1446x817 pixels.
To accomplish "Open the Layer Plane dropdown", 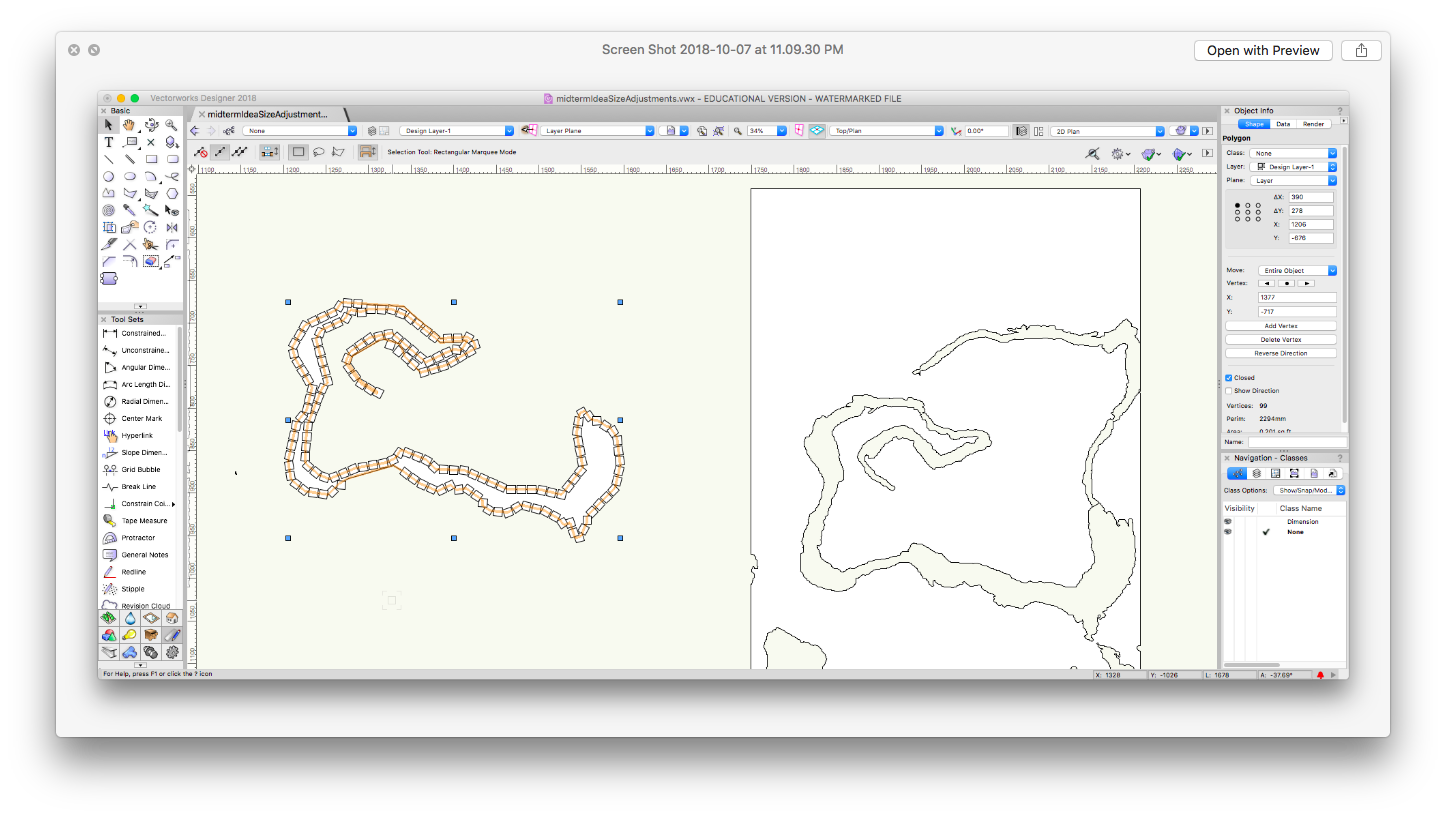I will coord(597,130).
